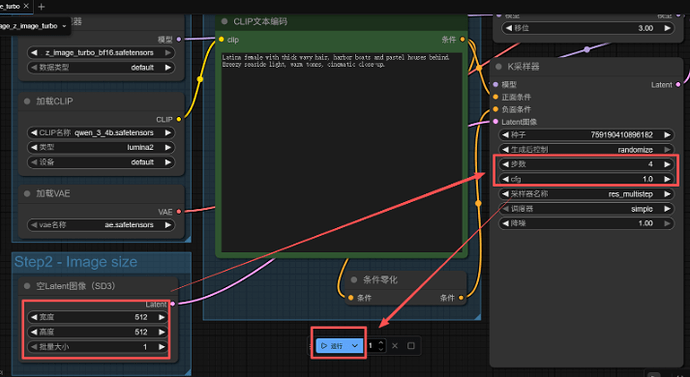Screen dimensions: 690x377
Task: Collapse the 空Latent图像(SD3) node via title dot
Action: (27, 286)
